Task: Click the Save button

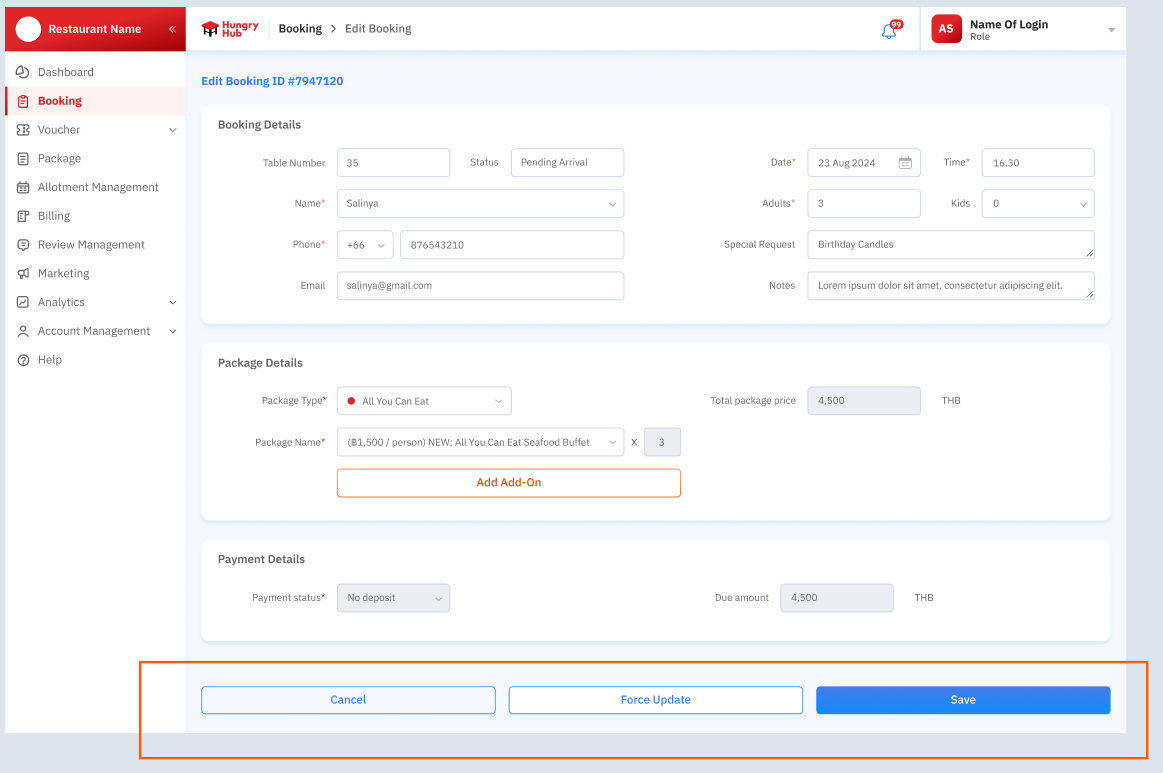Action: [962, 700]
